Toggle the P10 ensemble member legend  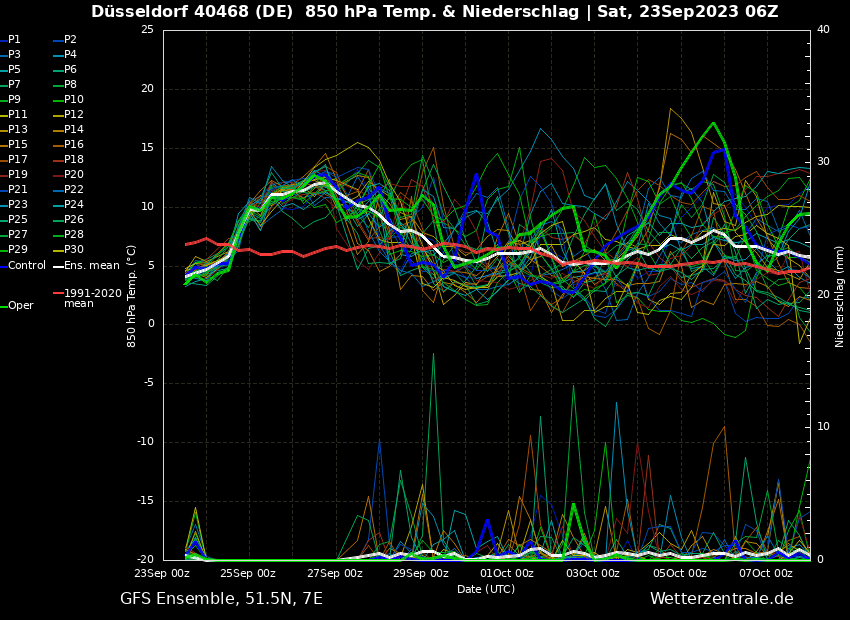[x=74, y=100]
